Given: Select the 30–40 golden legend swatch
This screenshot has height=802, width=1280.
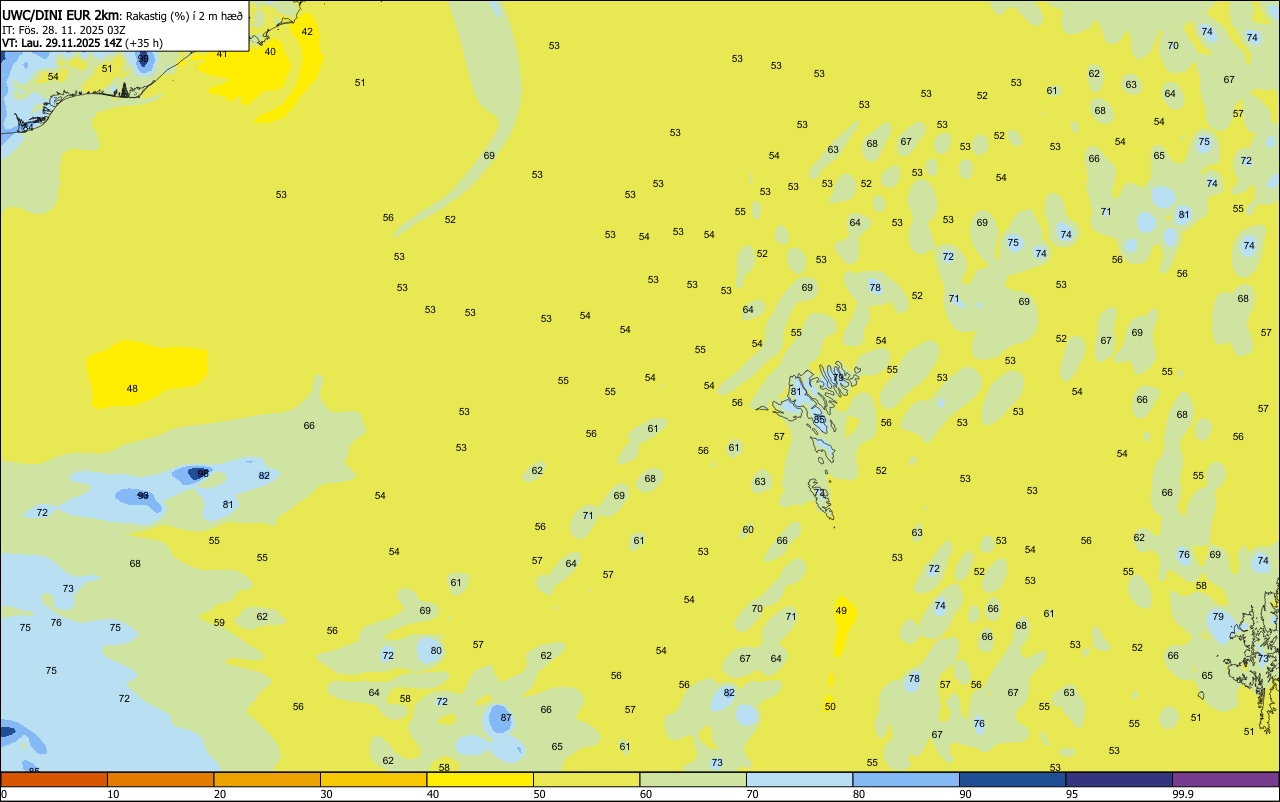Looking at the screenshot, I should click(373, 779).
